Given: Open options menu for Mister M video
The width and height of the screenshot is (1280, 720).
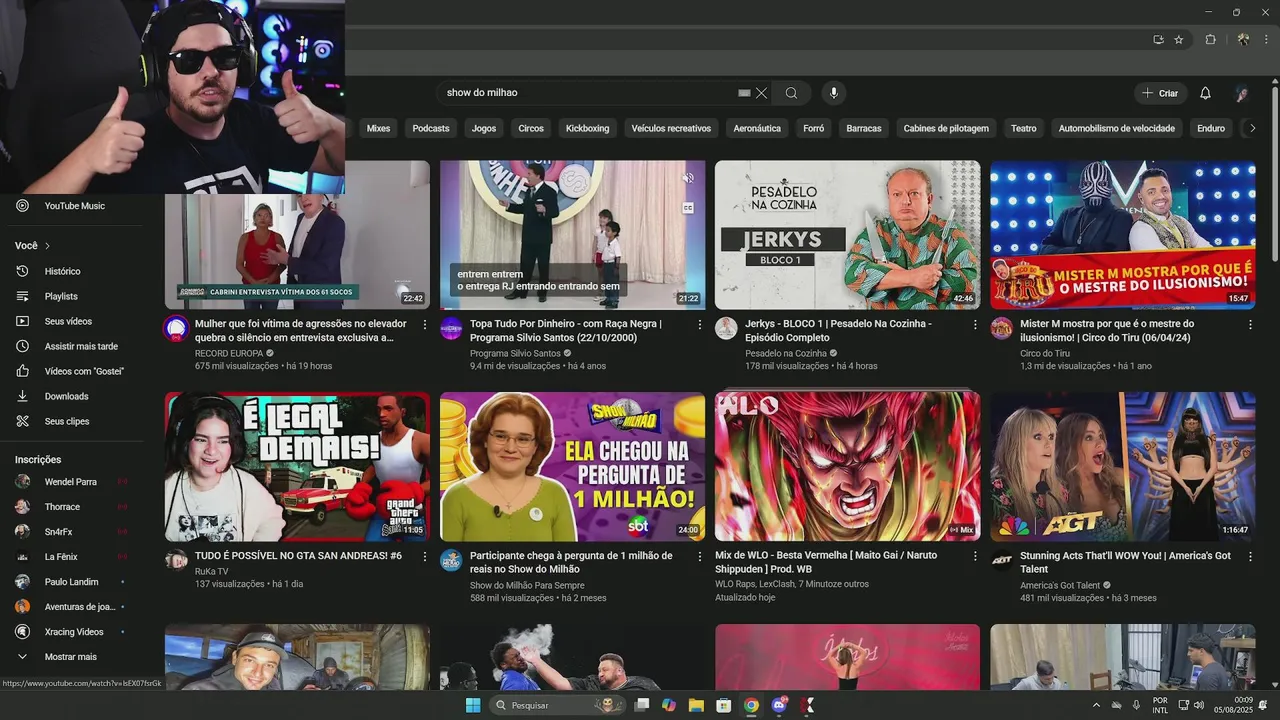Looking at the screenshot, I should click(1250, 325).
